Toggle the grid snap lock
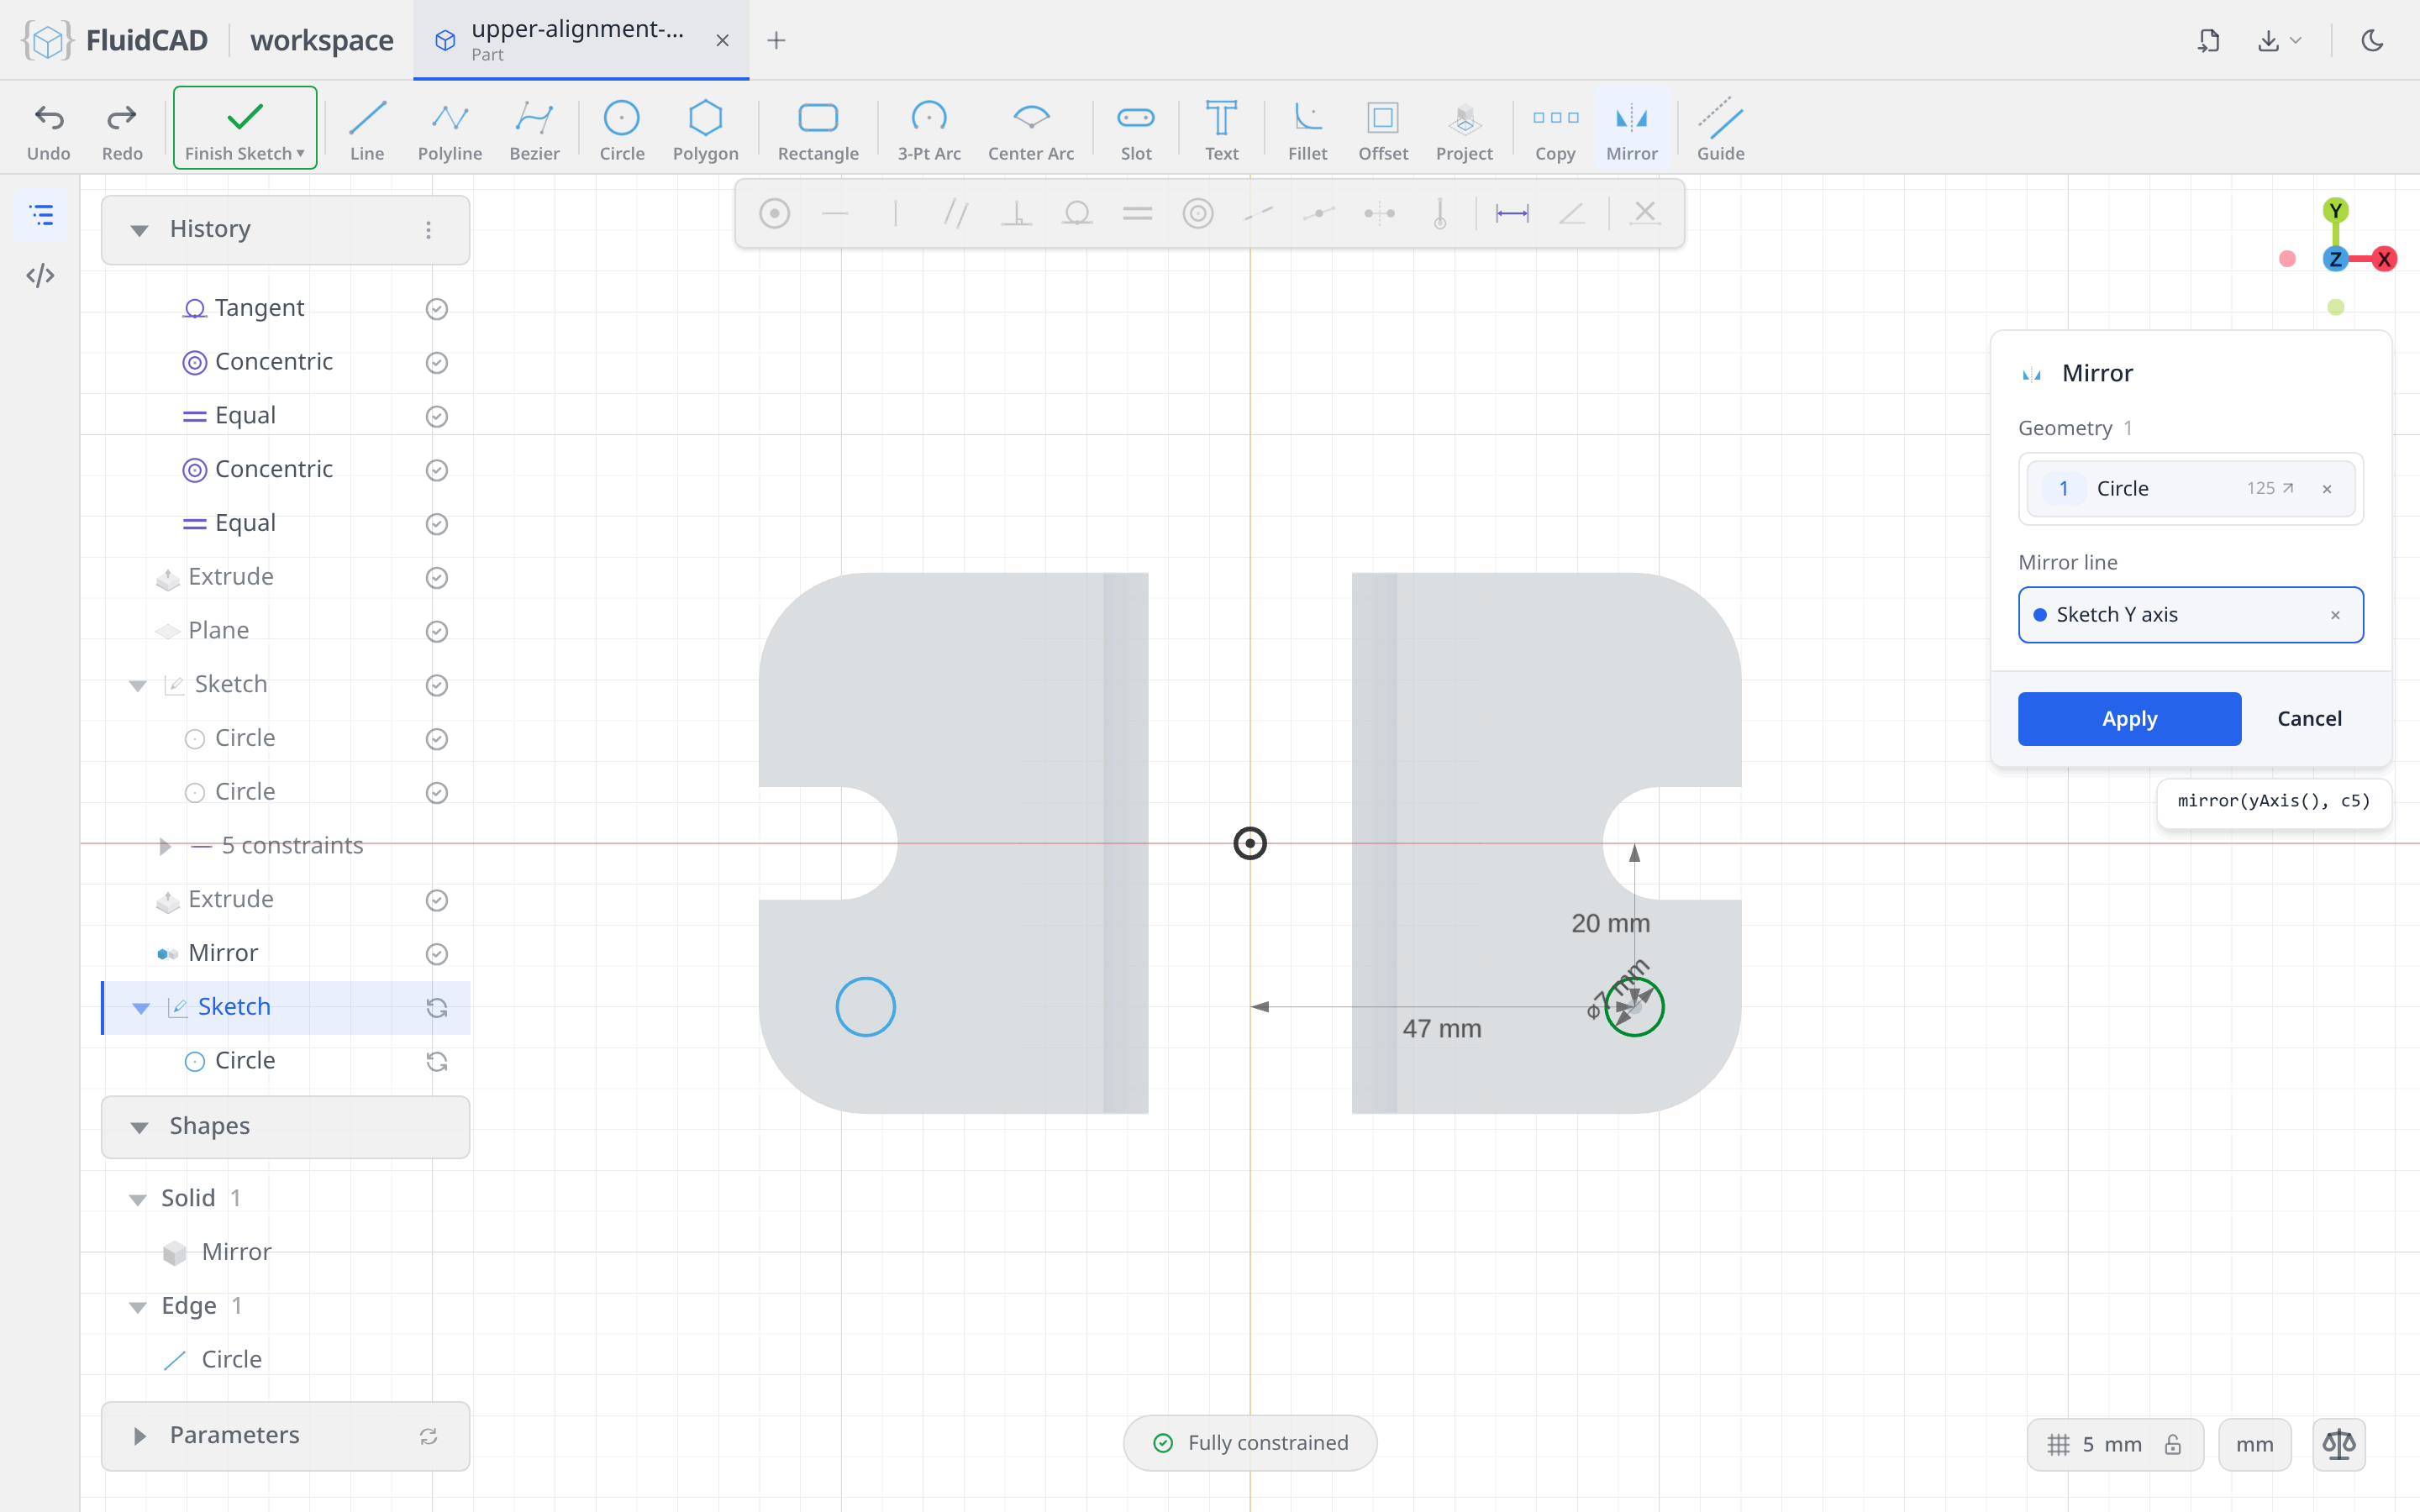Screen dimensions: 2420x1512 tap(2172, 1444)
